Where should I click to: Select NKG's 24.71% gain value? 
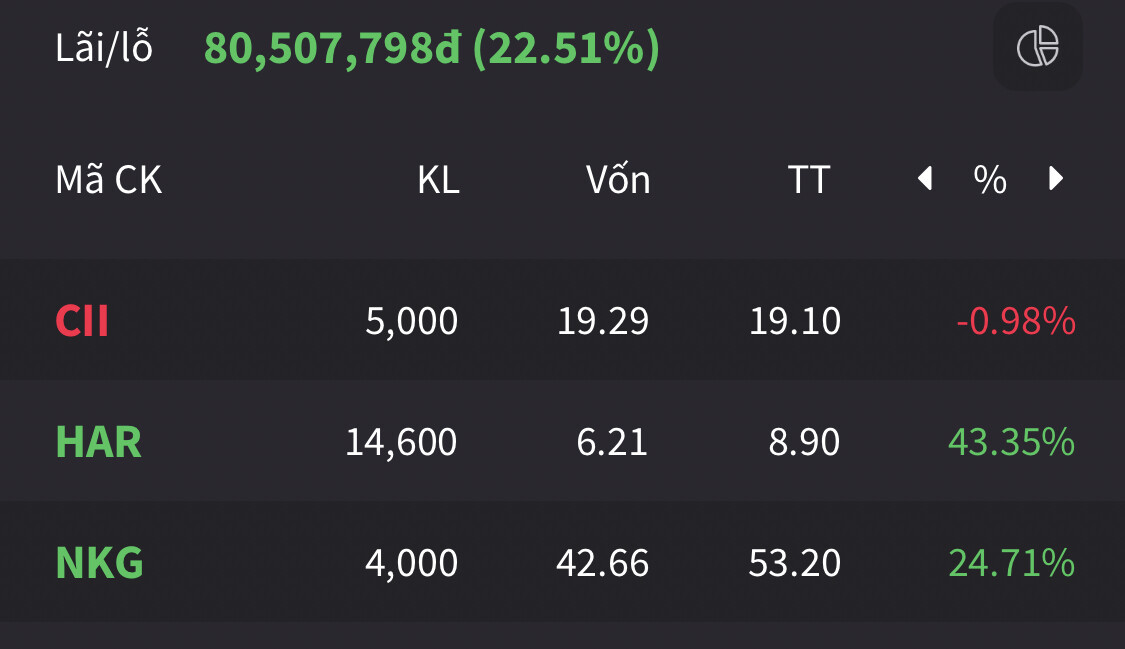click(1011, 563)
